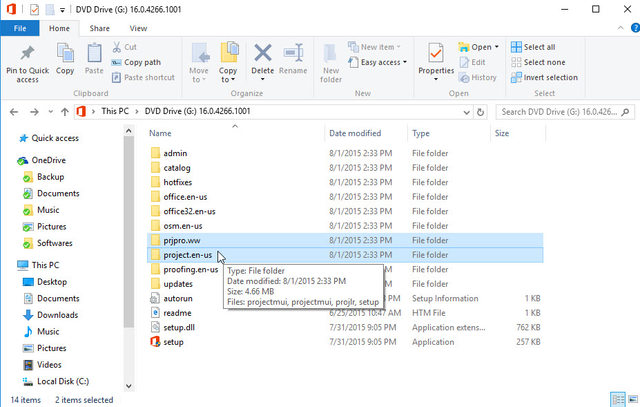Open Local Disk (C:) in sidebar
Image resolution: width=640 pixels, height=407 pixels.
(x=63, y=381)
